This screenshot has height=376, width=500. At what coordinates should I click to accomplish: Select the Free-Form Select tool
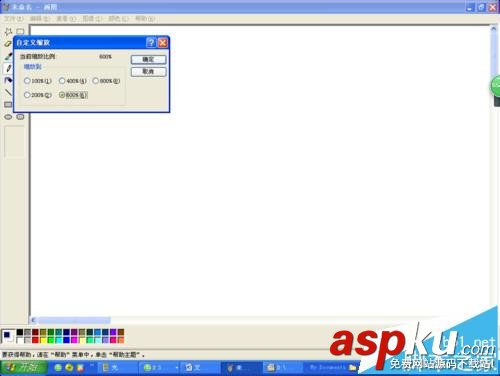[8, 32]
